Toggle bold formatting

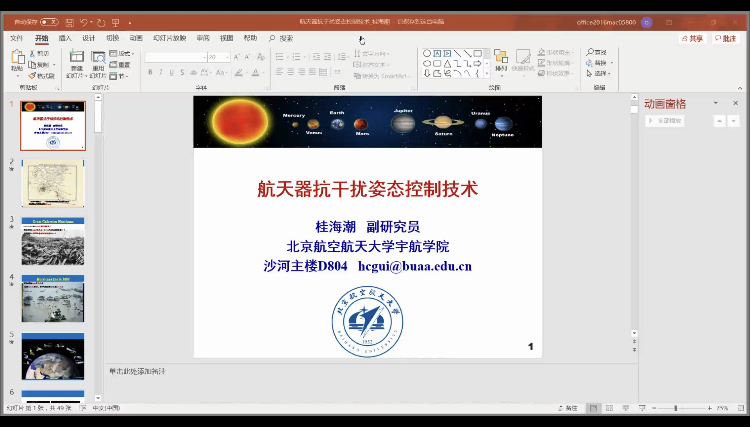tap(150, 72)
